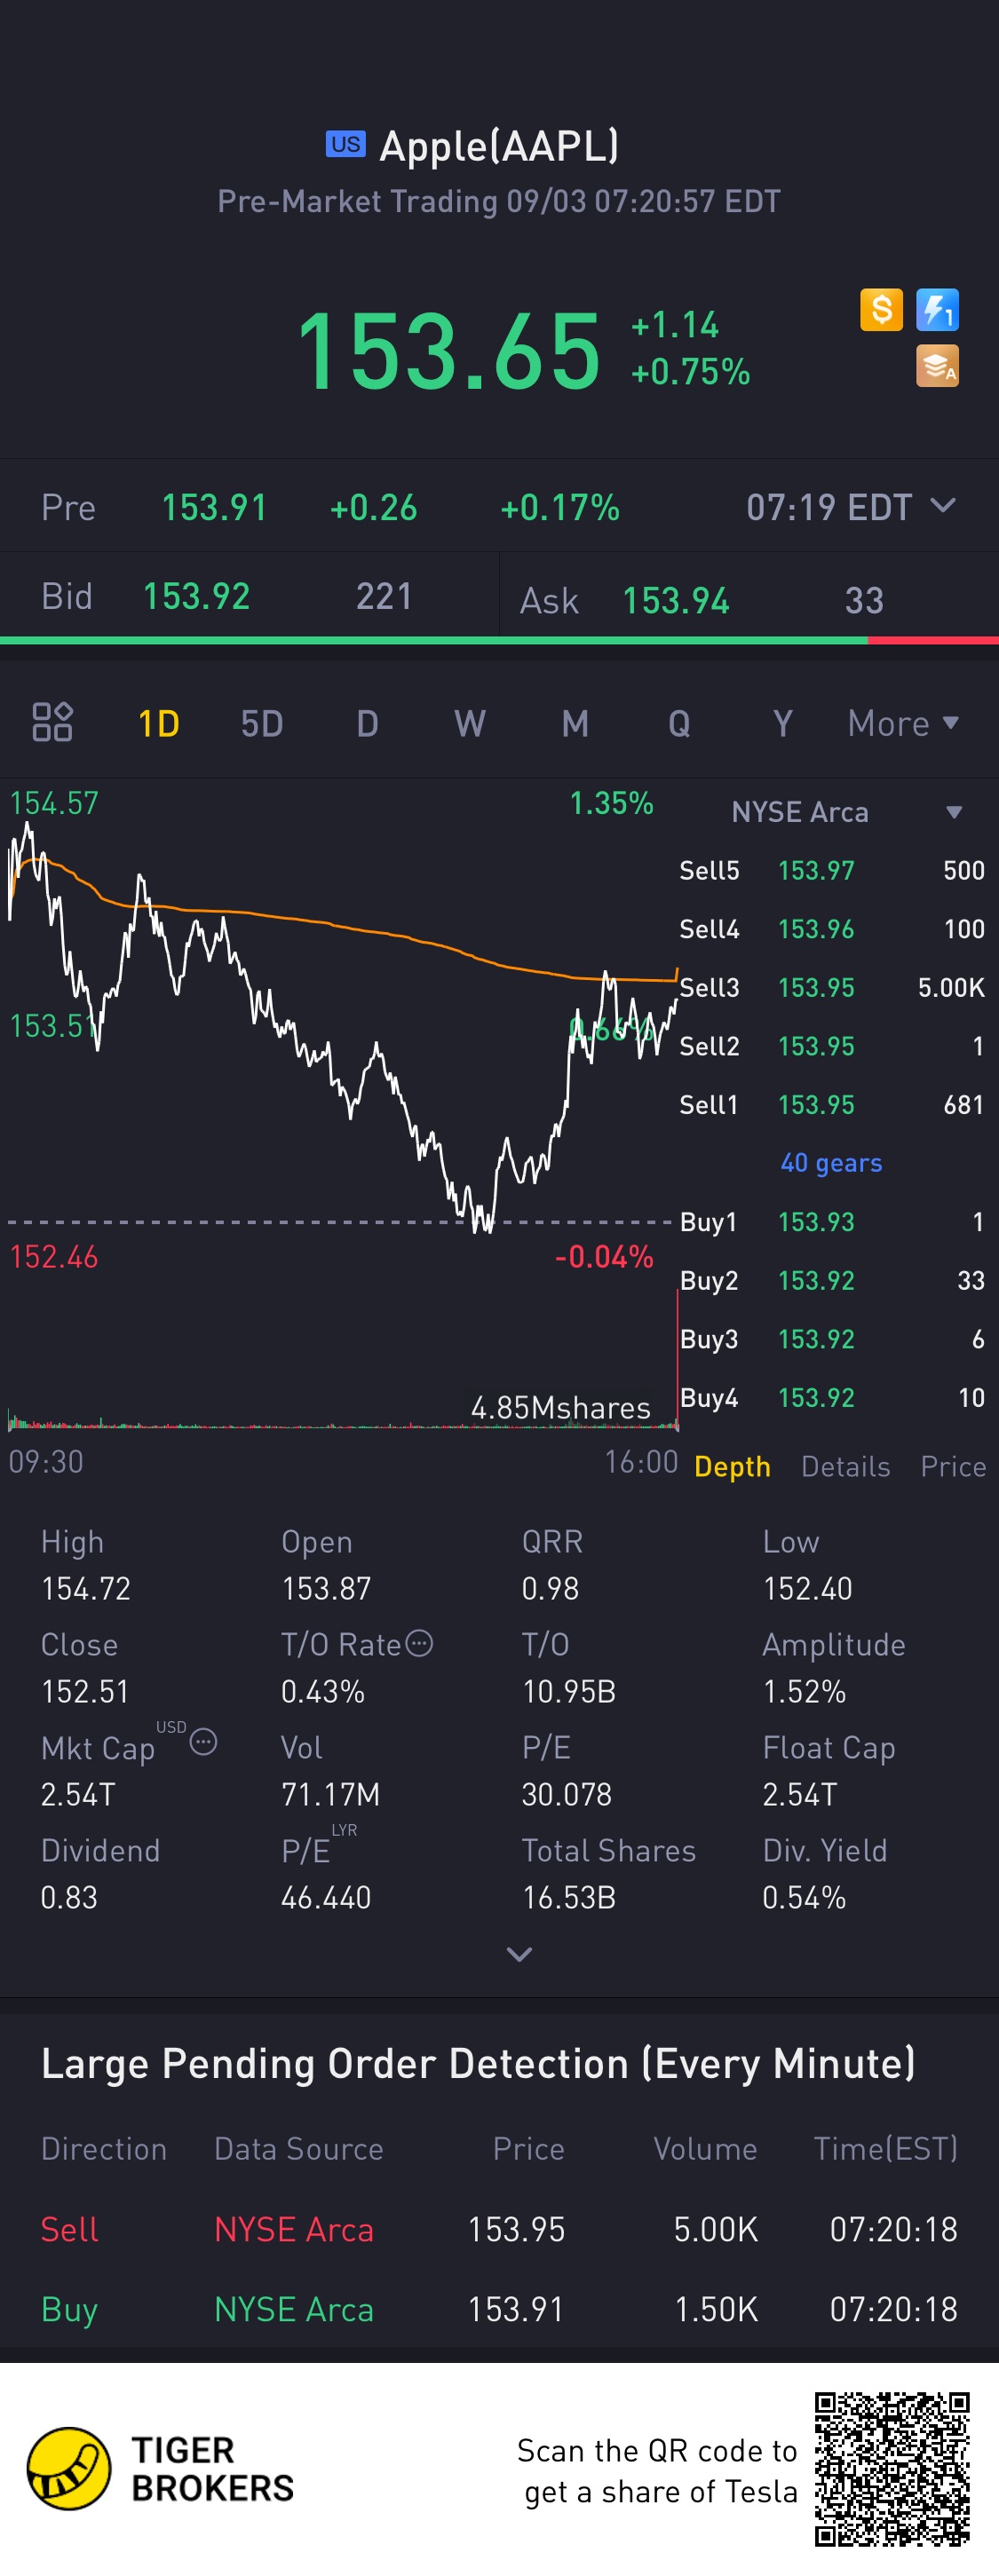
Task: Tap the Dividend value 0.83
Action: click(x=69, y=1897)
